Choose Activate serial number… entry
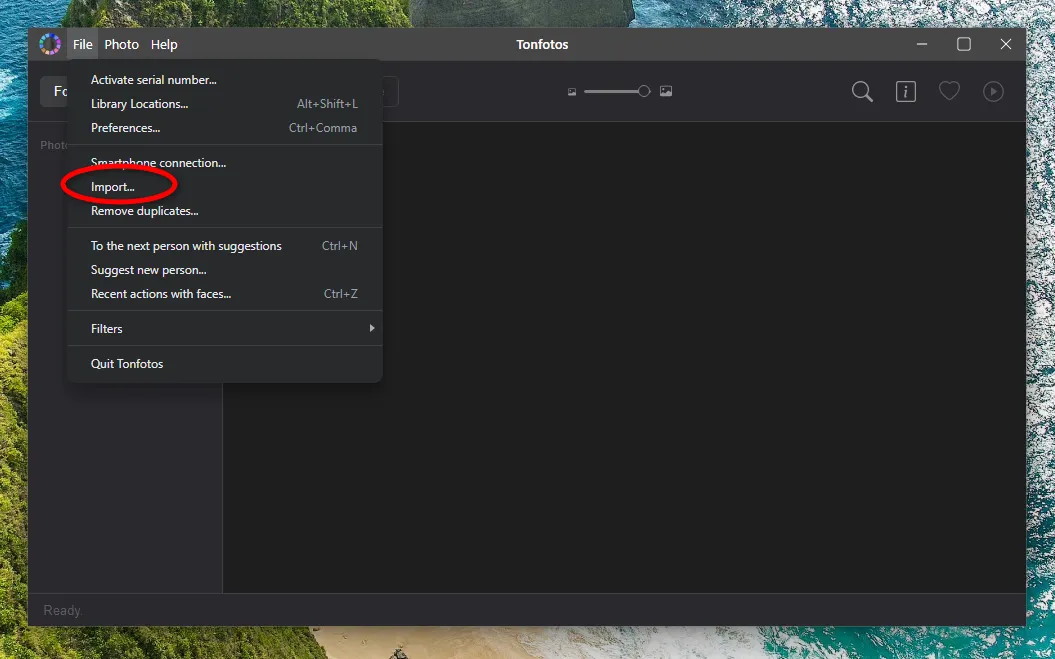 (x=225, y=79)
